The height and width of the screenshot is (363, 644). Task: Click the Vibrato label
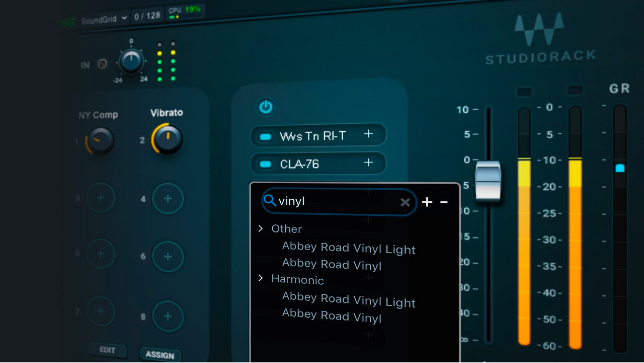(x=167, y=113)
